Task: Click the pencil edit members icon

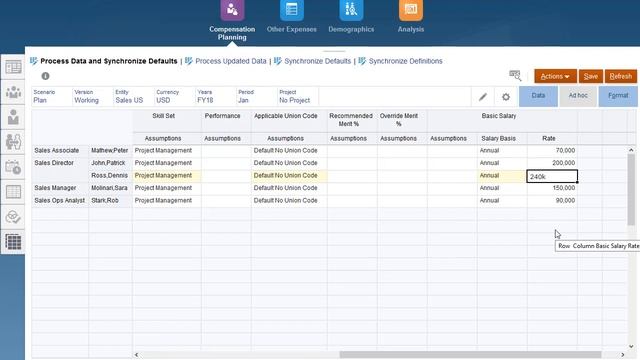Action: [483, 97]
